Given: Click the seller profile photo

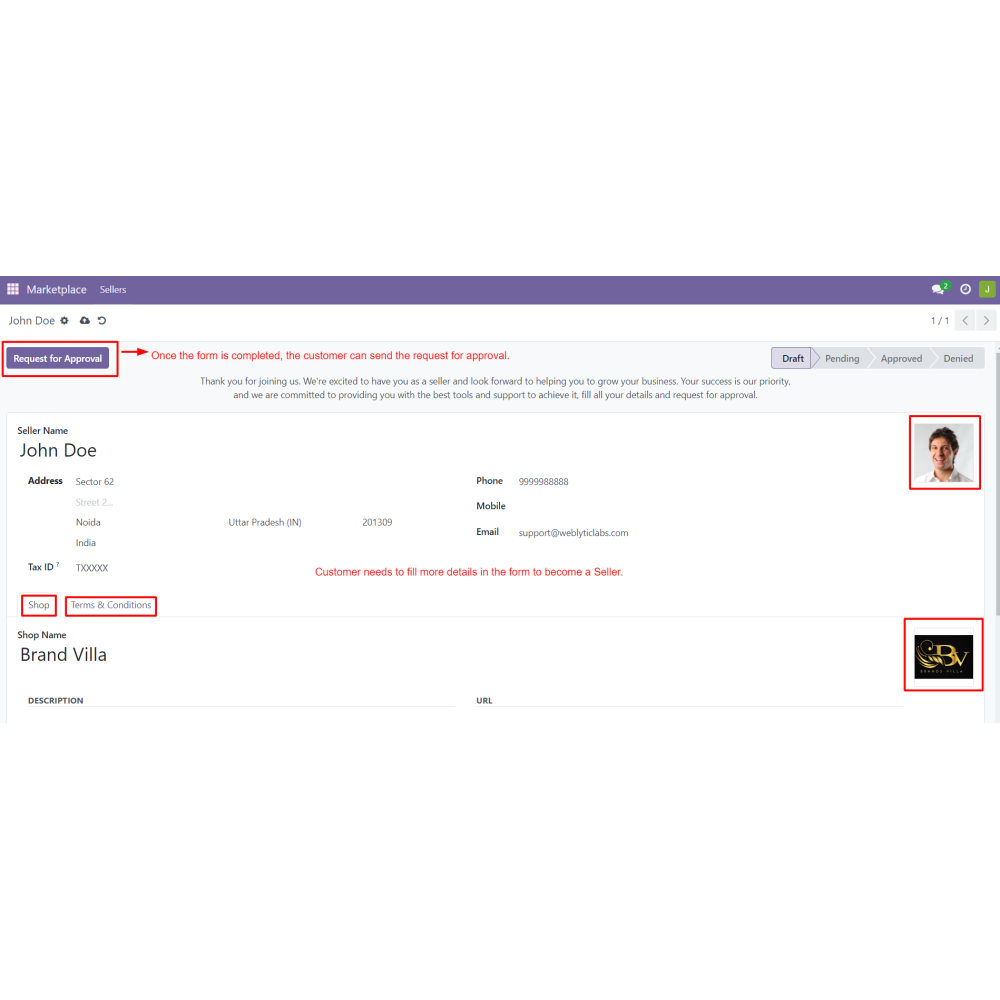Looking at the screenshot, I should point(944,453).
